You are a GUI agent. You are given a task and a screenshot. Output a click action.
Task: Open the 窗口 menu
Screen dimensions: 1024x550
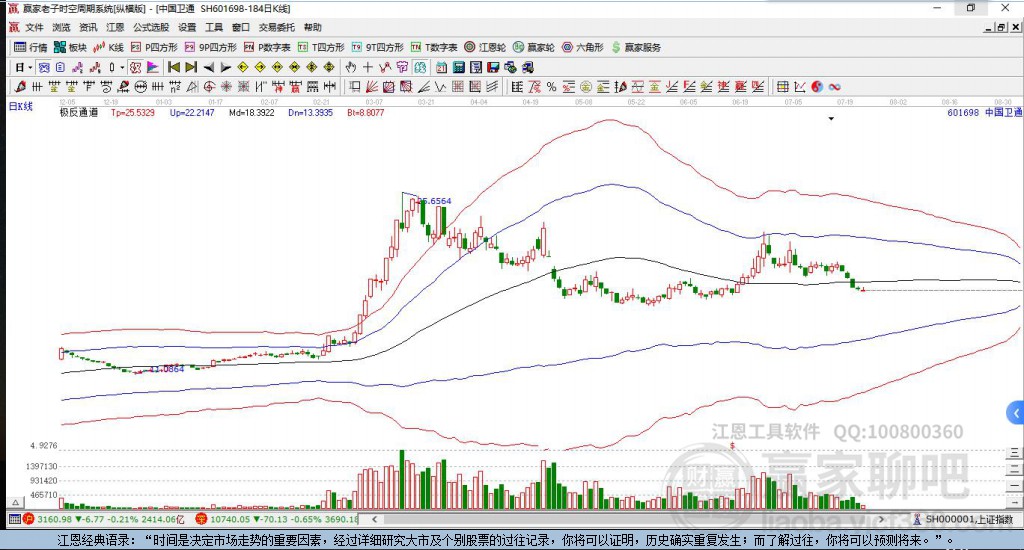(240, 27)
